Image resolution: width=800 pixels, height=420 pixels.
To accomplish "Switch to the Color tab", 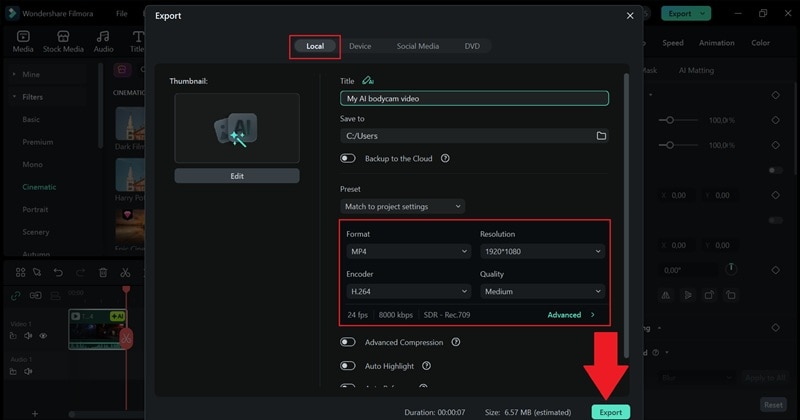I will 760,43.
